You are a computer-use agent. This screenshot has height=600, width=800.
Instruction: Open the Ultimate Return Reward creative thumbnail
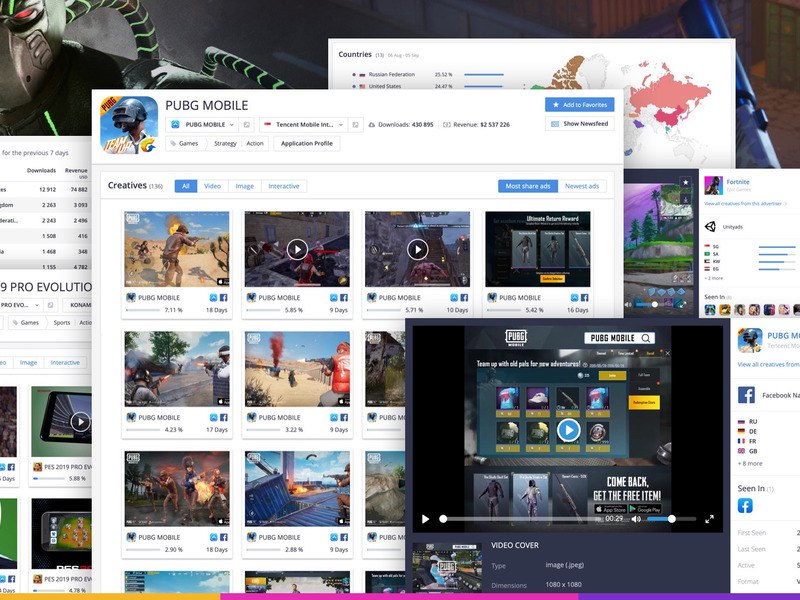(538, 249)
